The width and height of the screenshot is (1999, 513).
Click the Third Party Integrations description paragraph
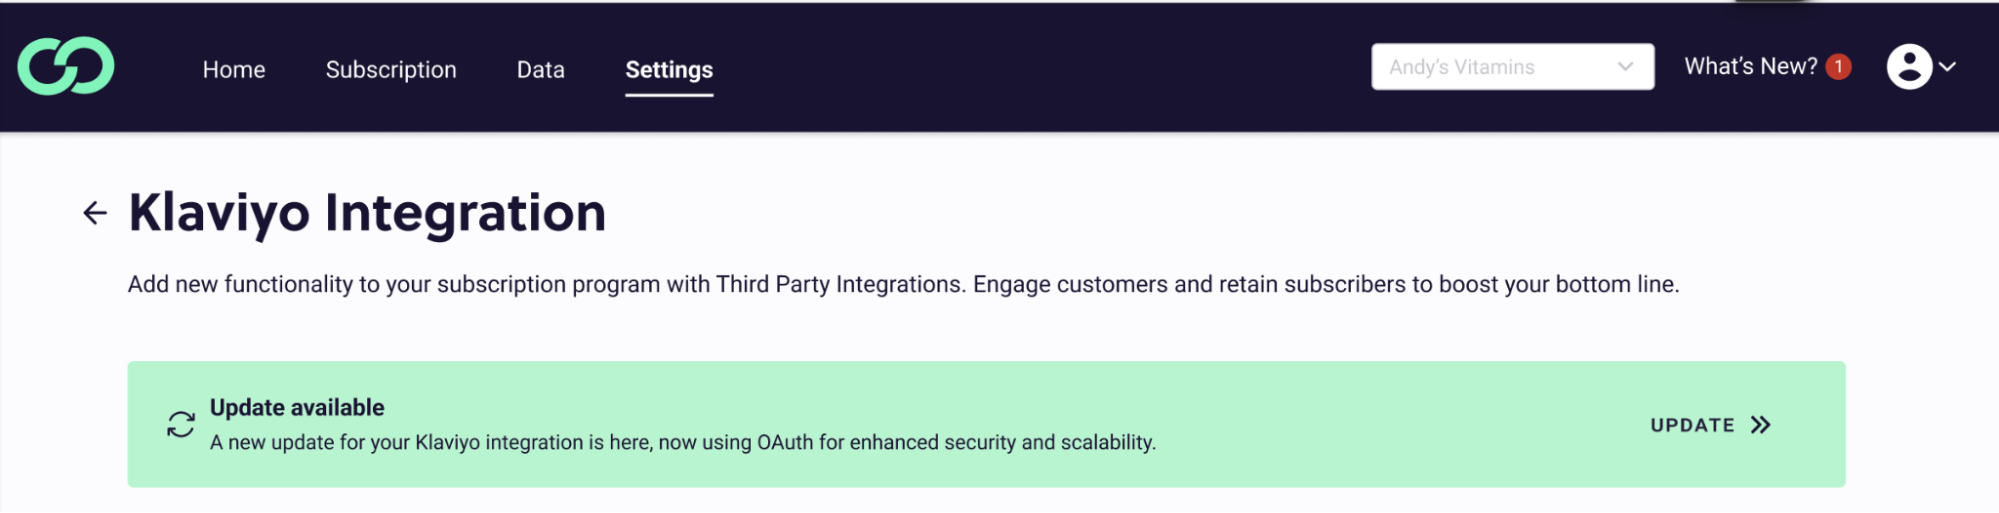[903, 285]
